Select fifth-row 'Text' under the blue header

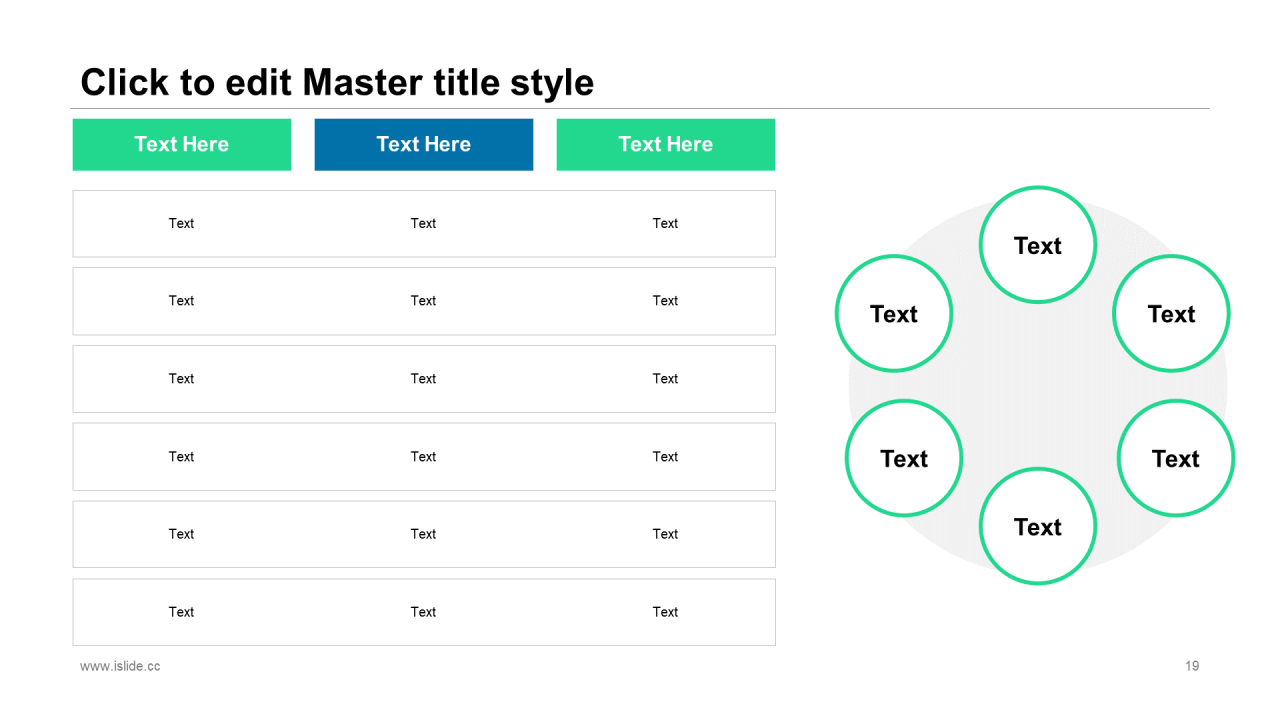point(423,534)
